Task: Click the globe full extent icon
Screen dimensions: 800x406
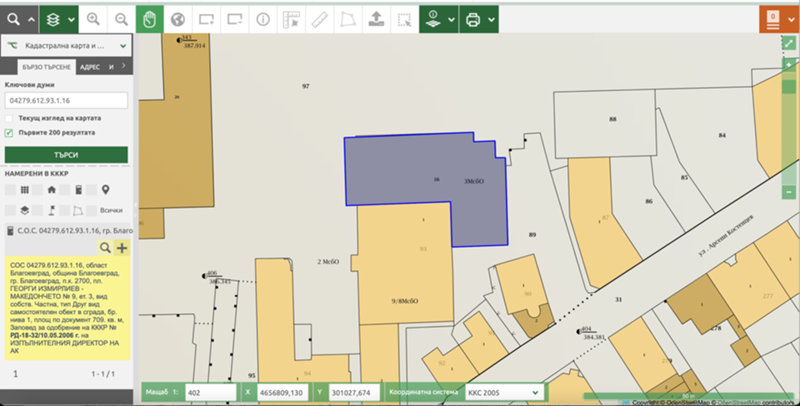Action: click(178, 19)
